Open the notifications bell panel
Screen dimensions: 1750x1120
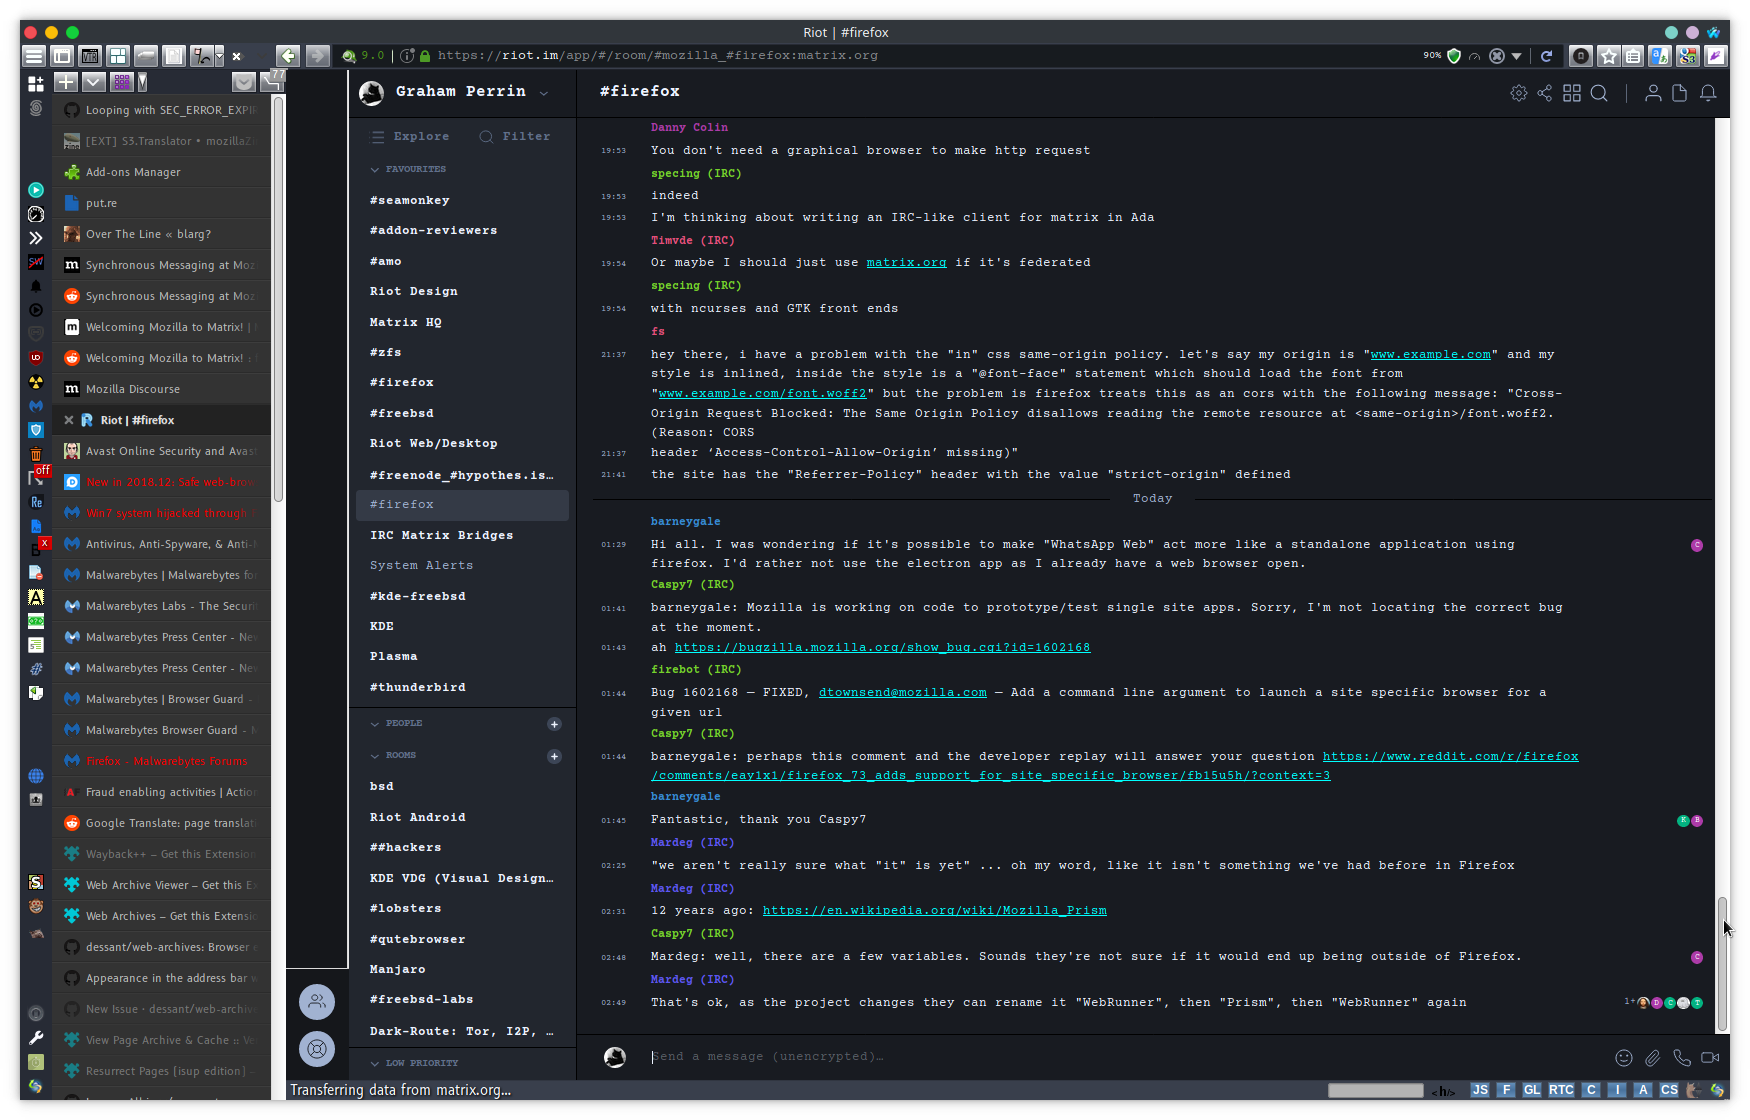click(1708, 93)
